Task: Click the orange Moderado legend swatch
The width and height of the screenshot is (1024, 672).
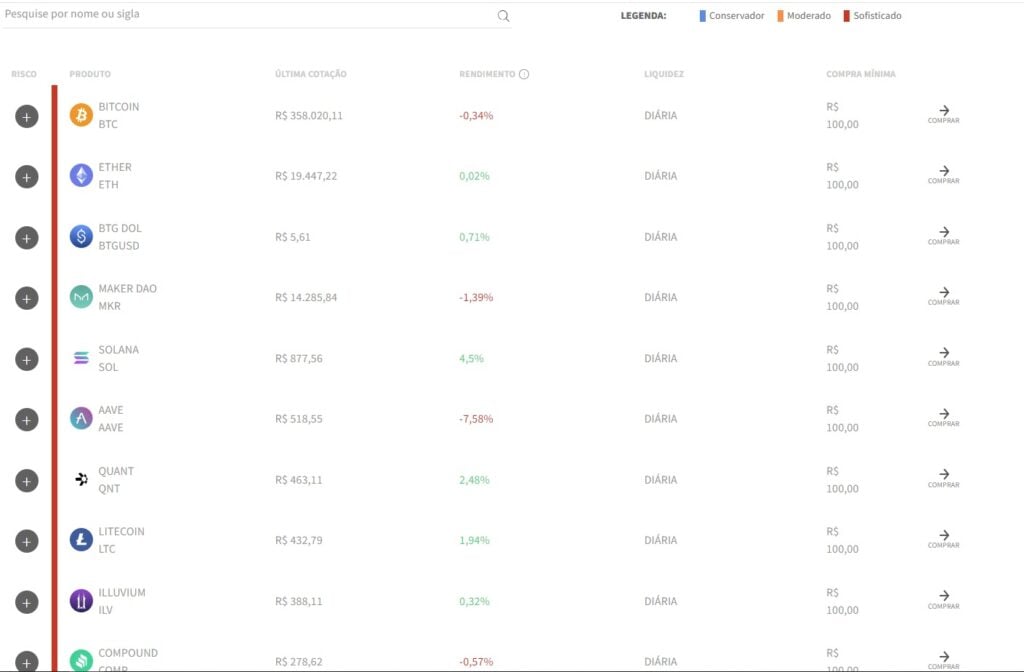Action: click(x=780, y=16)
